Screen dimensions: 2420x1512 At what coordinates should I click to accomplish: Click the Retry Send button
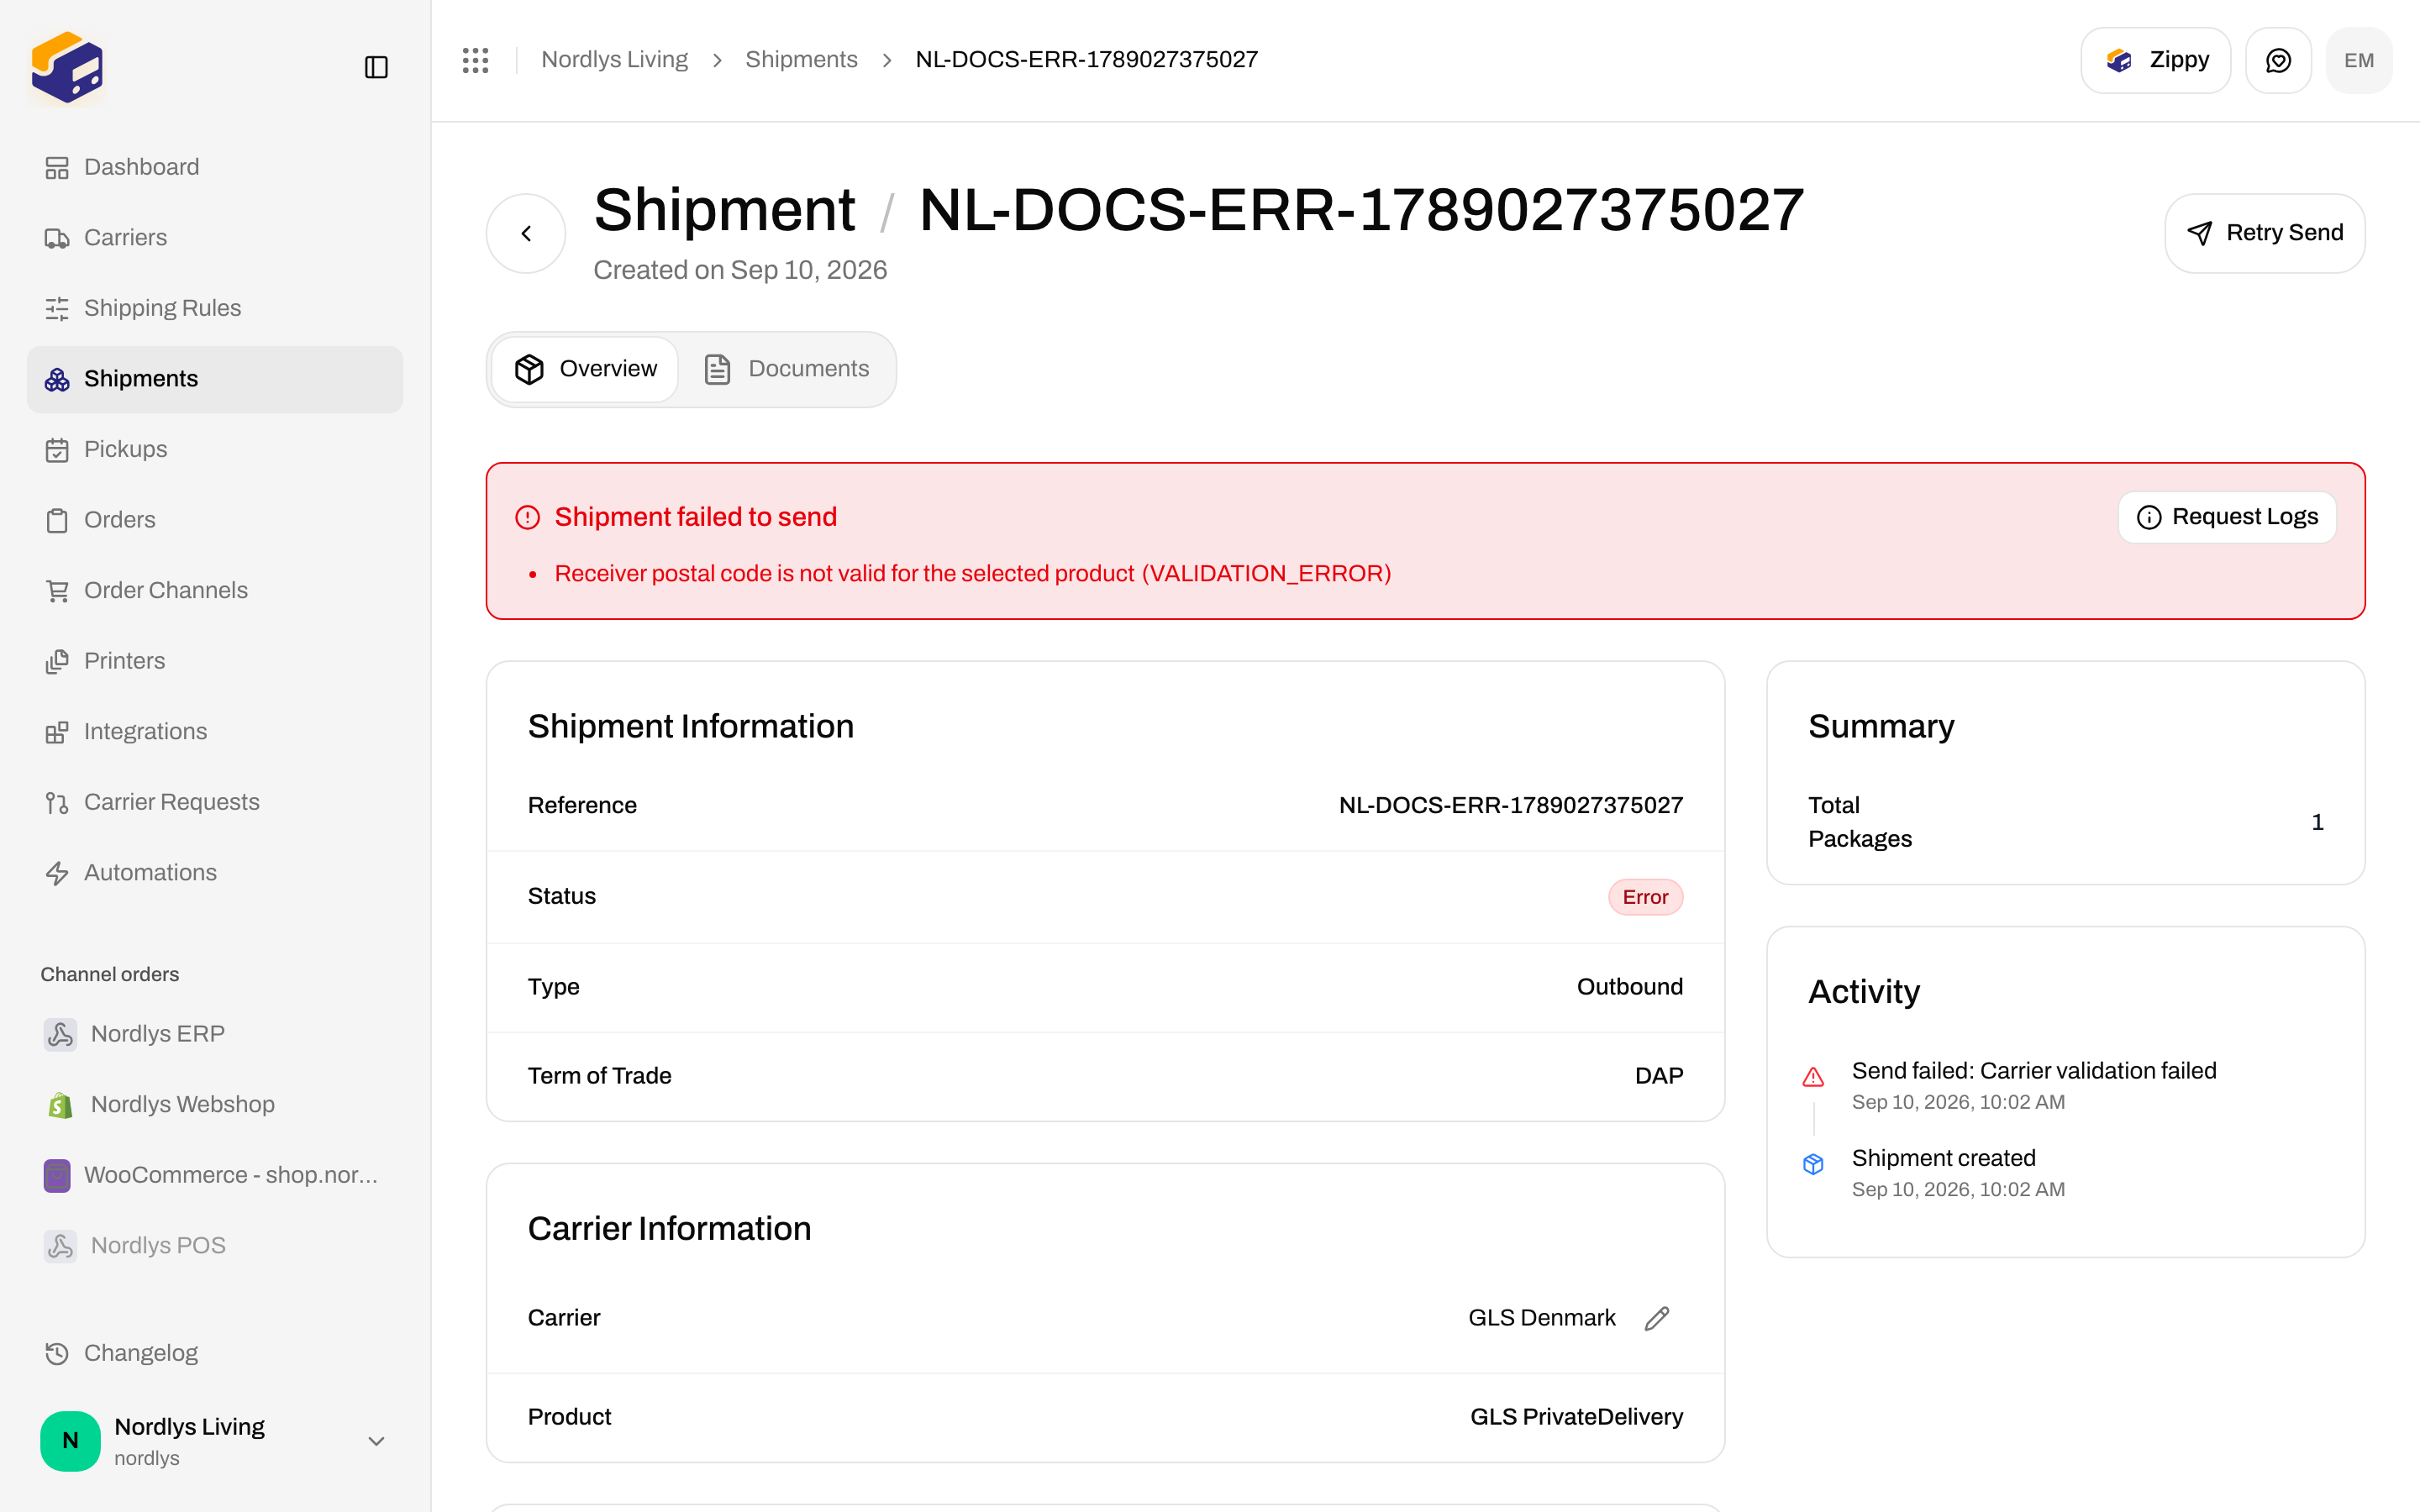(2265, 233)
